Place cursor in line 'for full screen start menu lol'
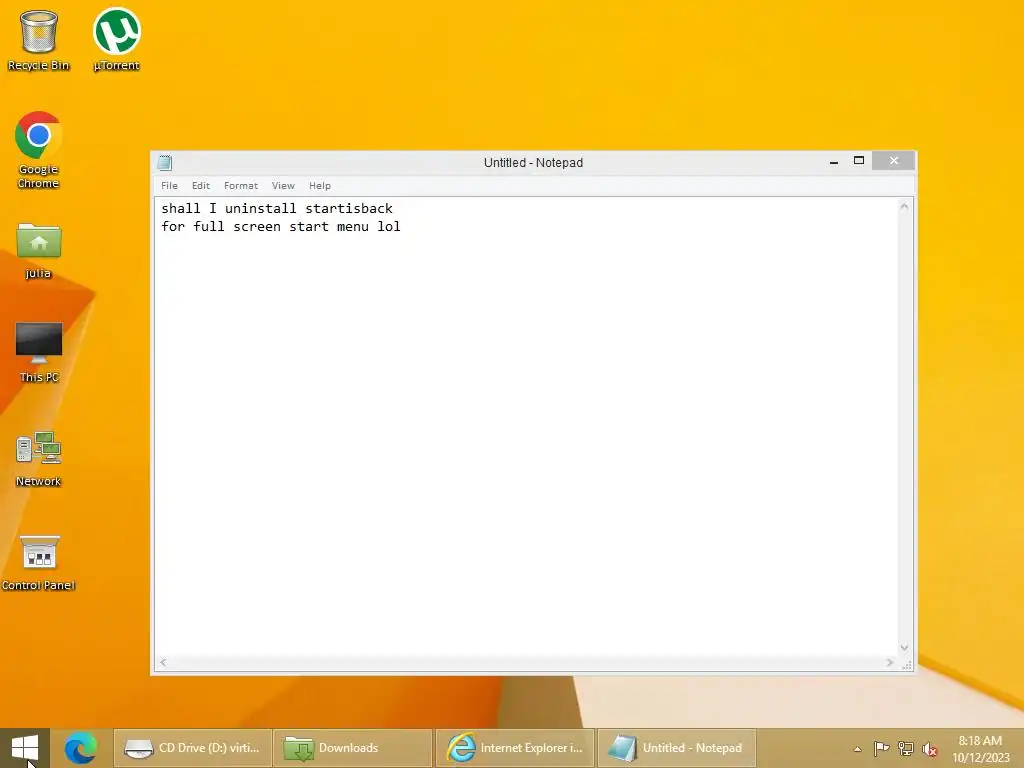Screen dimensions: 1024x768 pyautogui.click(x=281, y=227)
